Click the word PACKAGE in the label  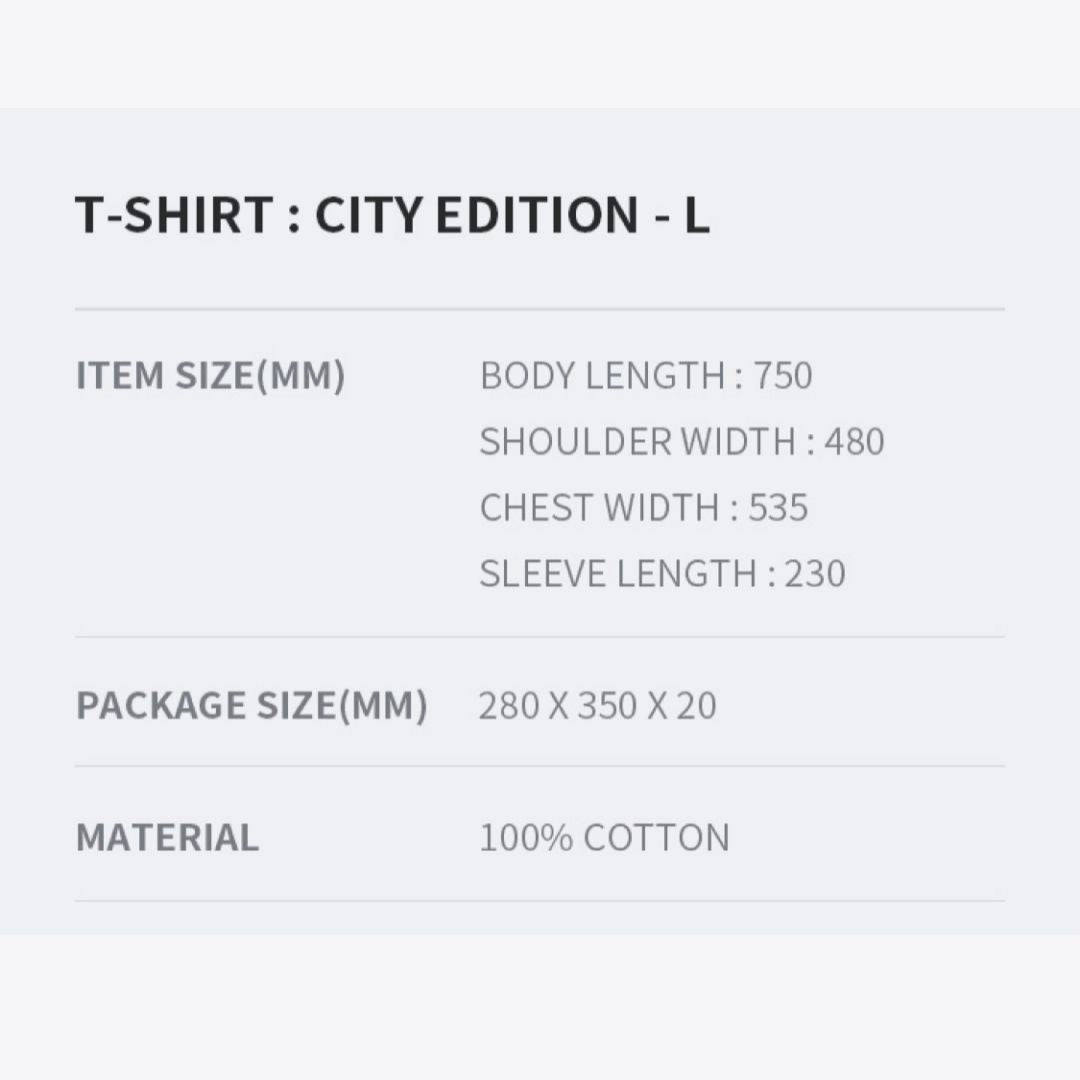(x=160, y=706)
